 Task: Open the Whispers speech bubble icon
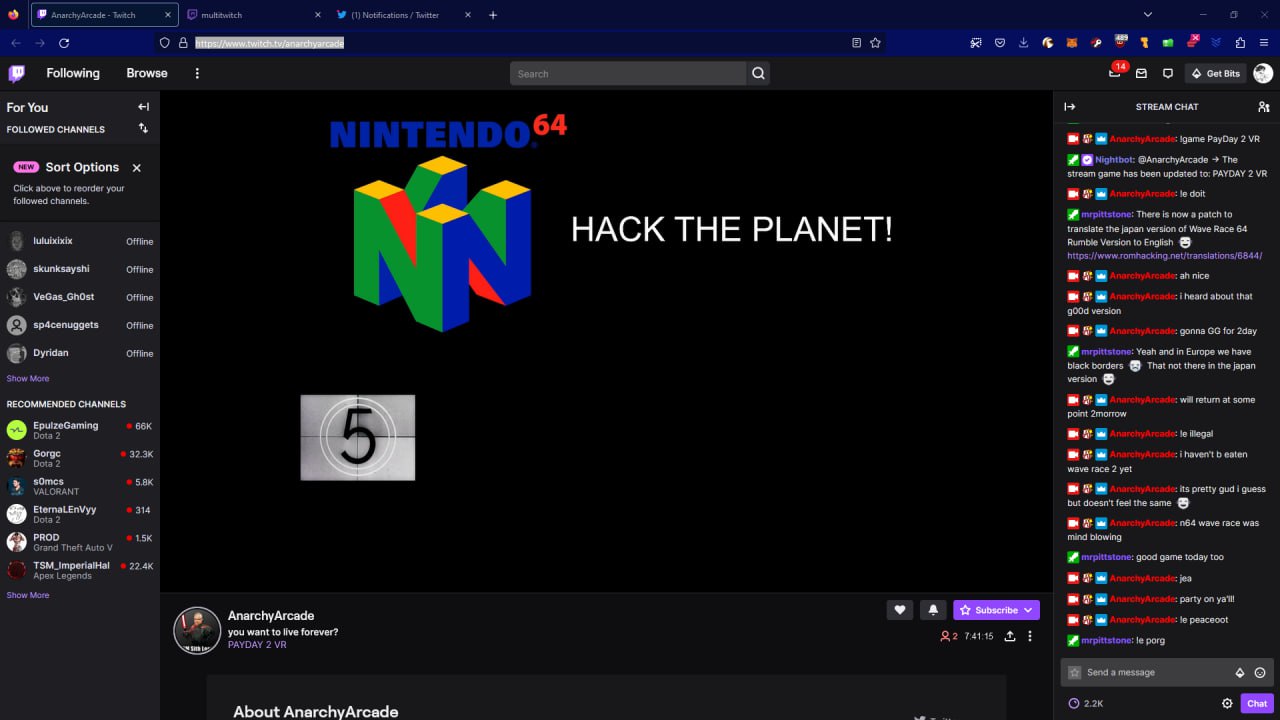[x=1167, y=73]
